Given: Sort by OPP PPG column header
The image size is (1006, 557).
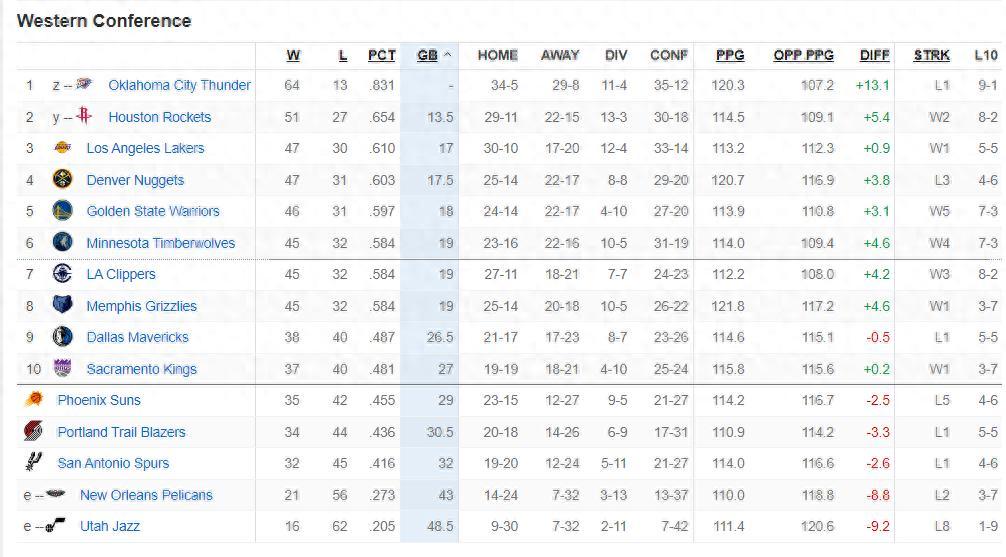Looking at the screenshot, I should (803, 56).
